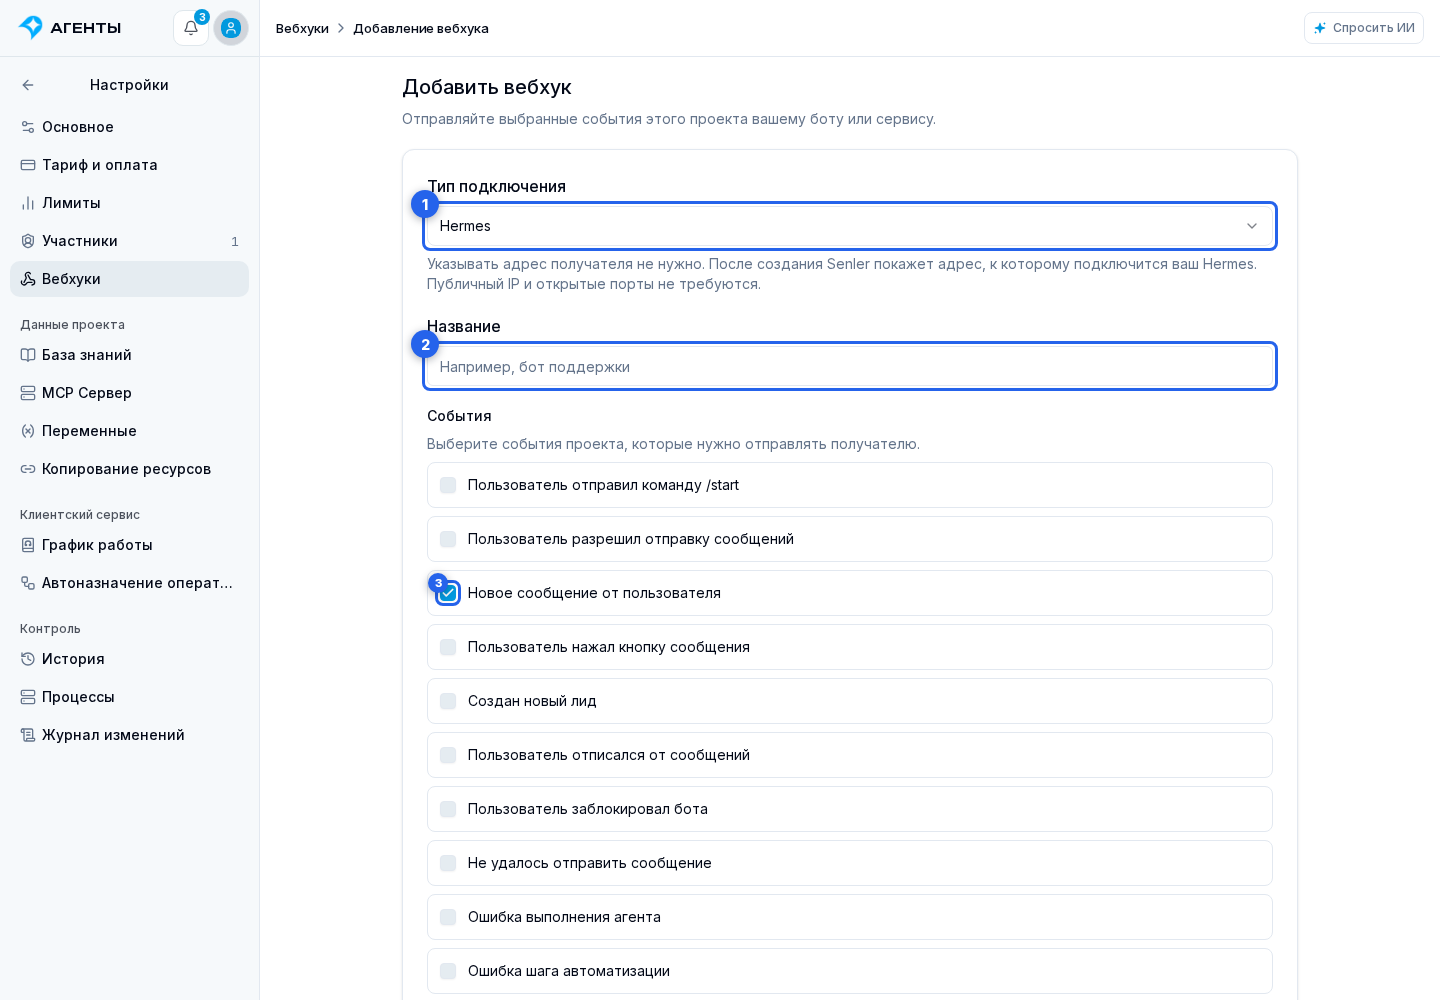Tick 'Пользователь нажал кнопку сообщения' checkbox

pyautogui.click(x=448, y=647)
